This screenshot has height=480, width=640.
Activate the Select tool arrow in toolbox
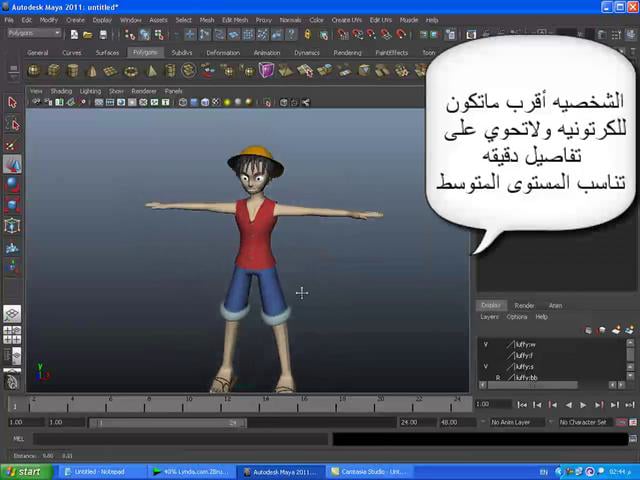(12, 103)
